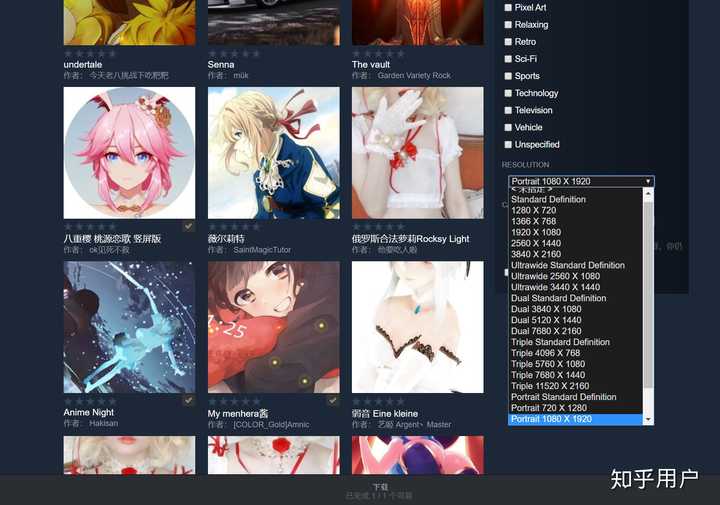The height and width of the screenshot is (505, 720).
Task: Click the Senna wallpaper title
Action: point(221,65)
